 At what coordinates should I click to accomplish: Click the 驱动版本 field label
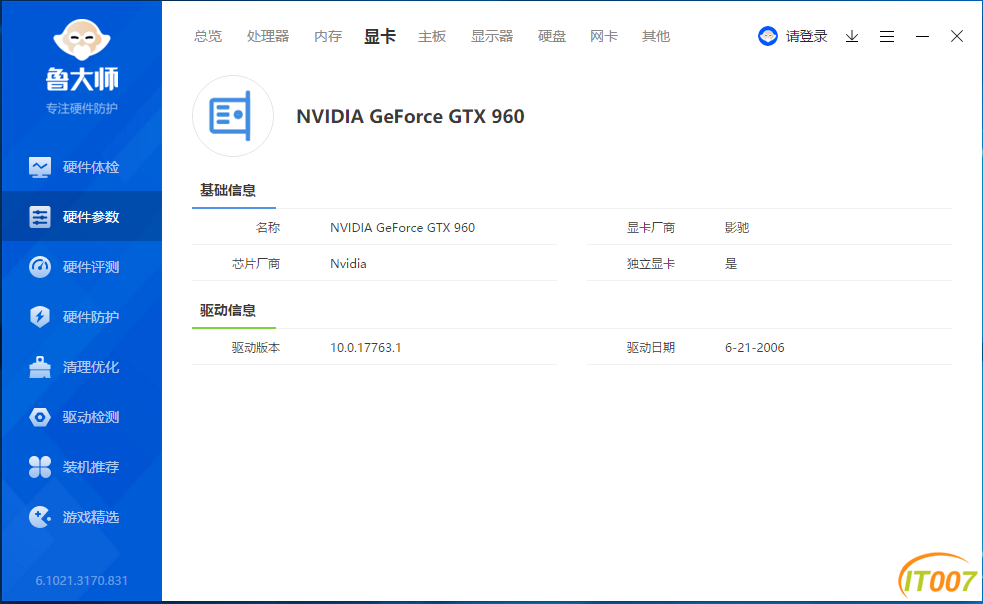click(x=256, y=347)
